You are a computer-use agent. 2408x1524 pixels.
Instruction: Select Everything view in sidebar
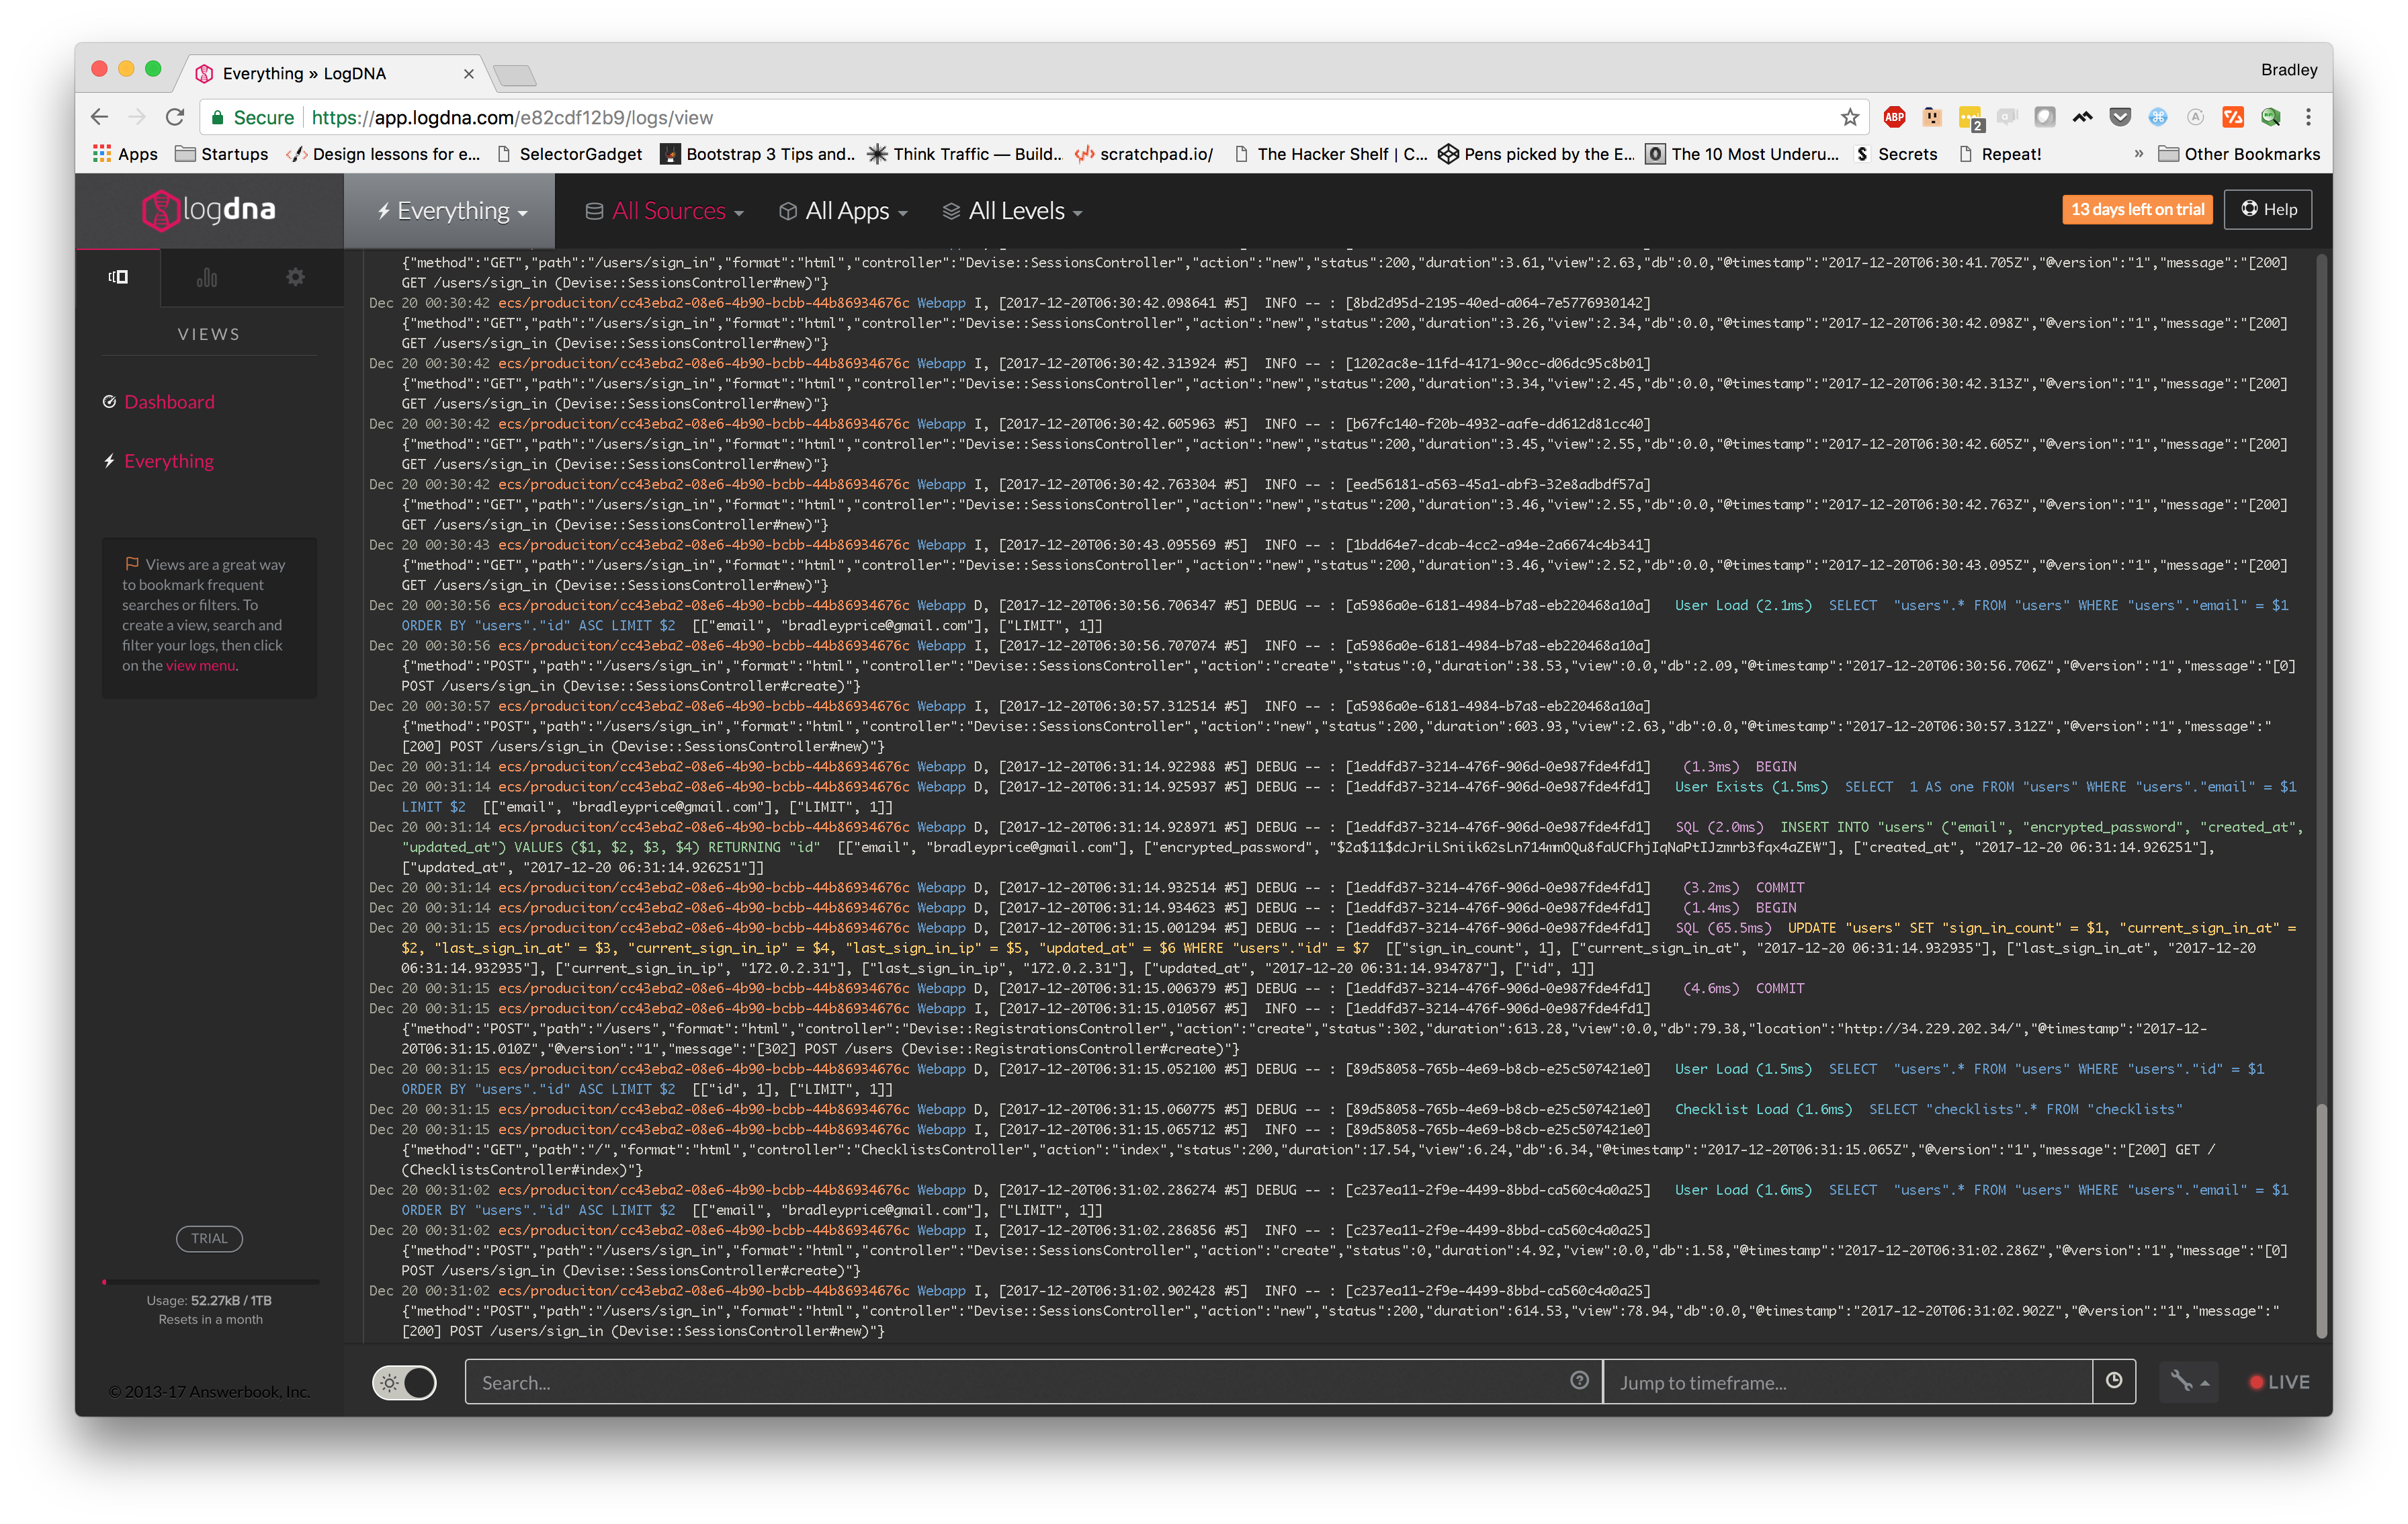coord(168,461)
